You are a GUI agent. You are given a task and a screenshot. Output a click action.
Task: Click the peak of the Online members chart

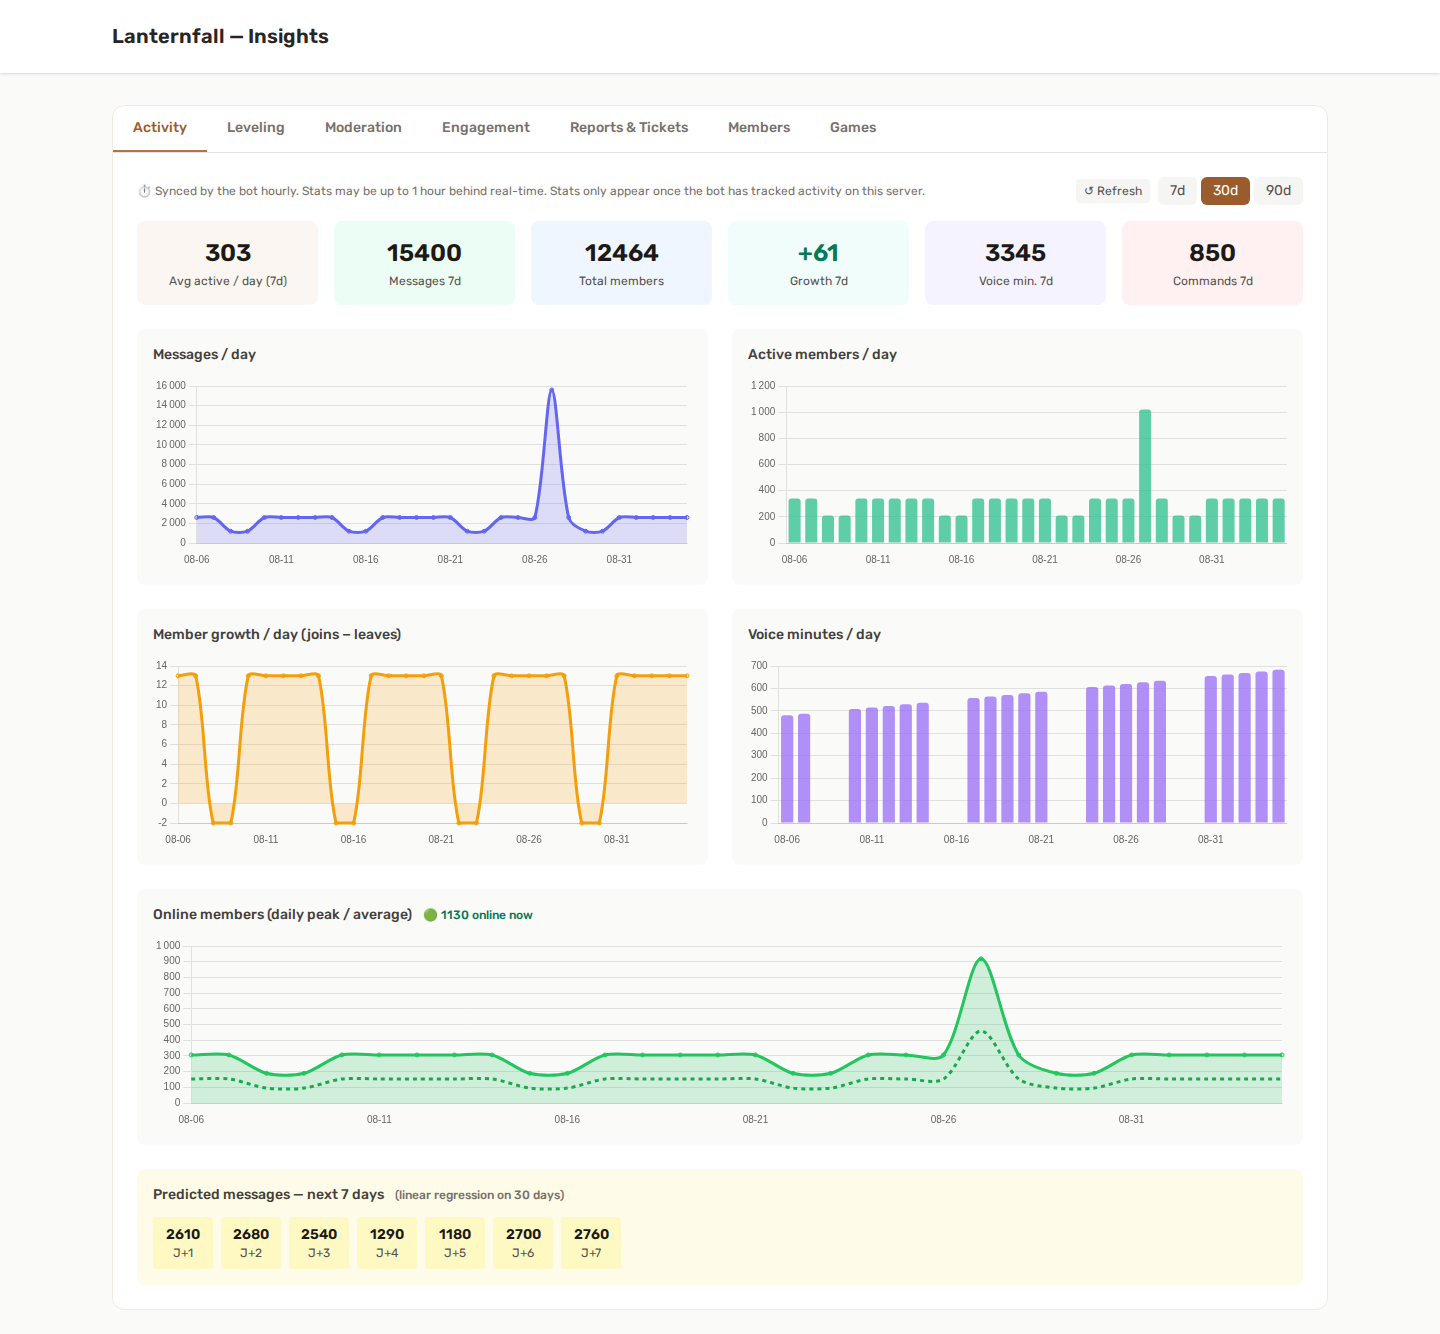981,959
